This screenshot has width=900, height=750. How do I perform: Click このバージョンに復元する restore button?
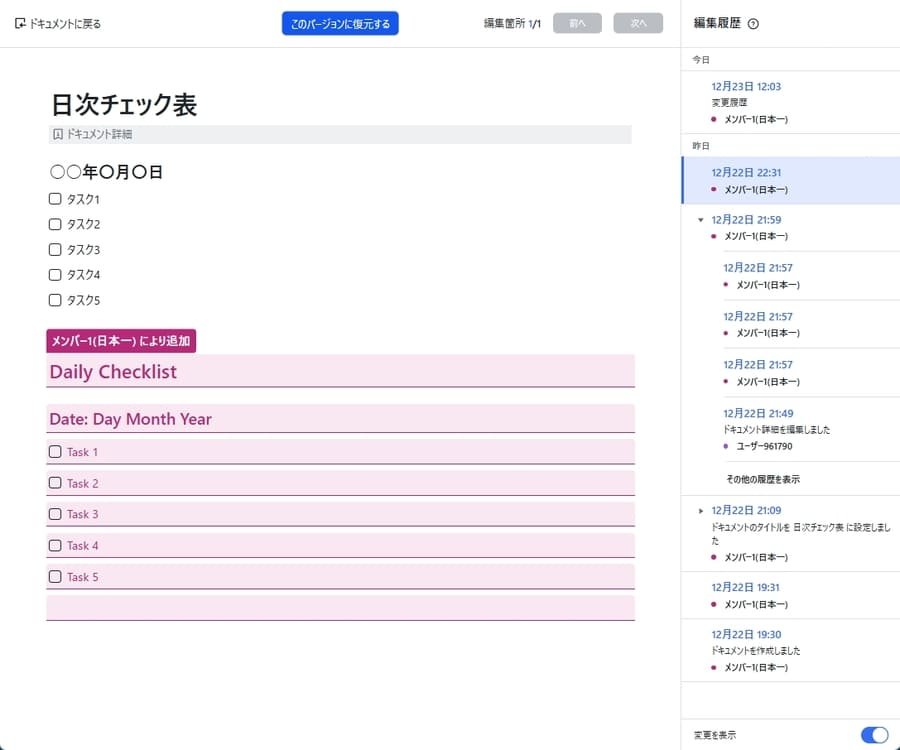339,22
